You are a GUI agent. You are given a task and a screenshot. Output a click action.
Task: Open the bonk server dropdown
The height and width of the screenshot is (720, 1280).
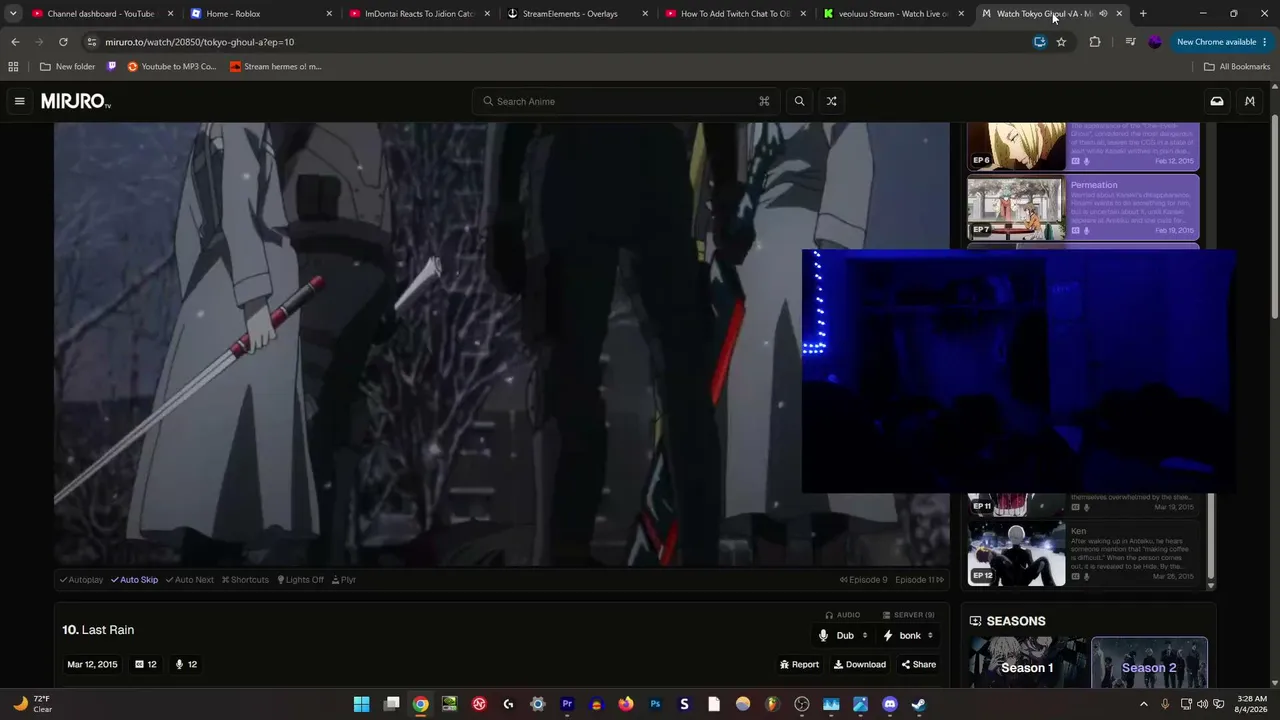(909, 635)
